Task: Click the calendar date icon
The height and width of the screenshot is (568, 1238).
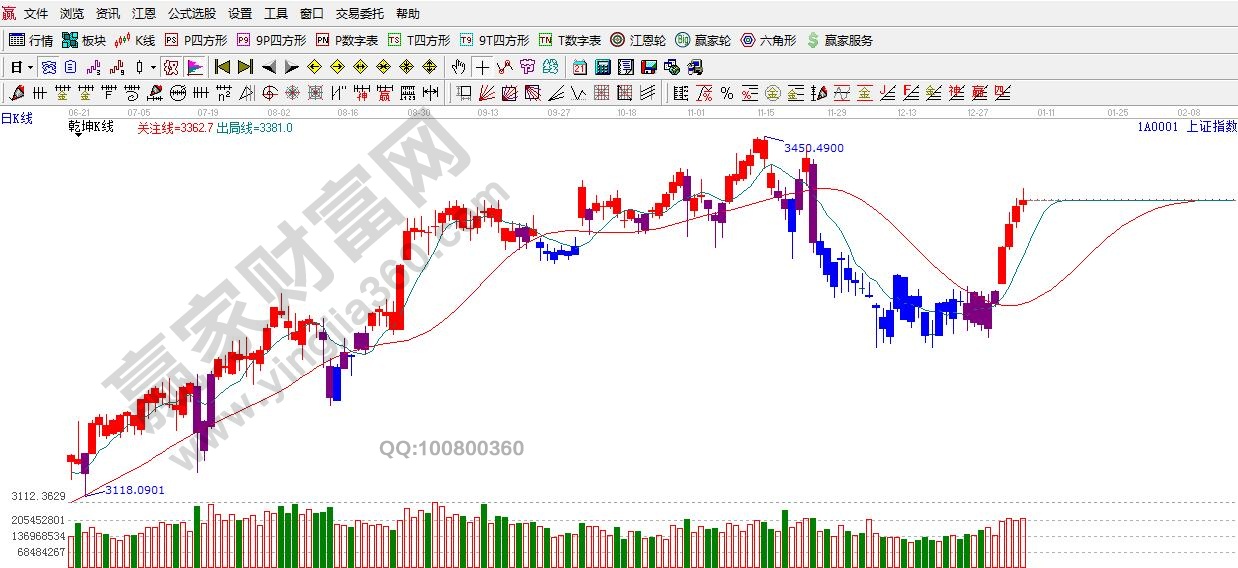Action: tap(580, 67)
